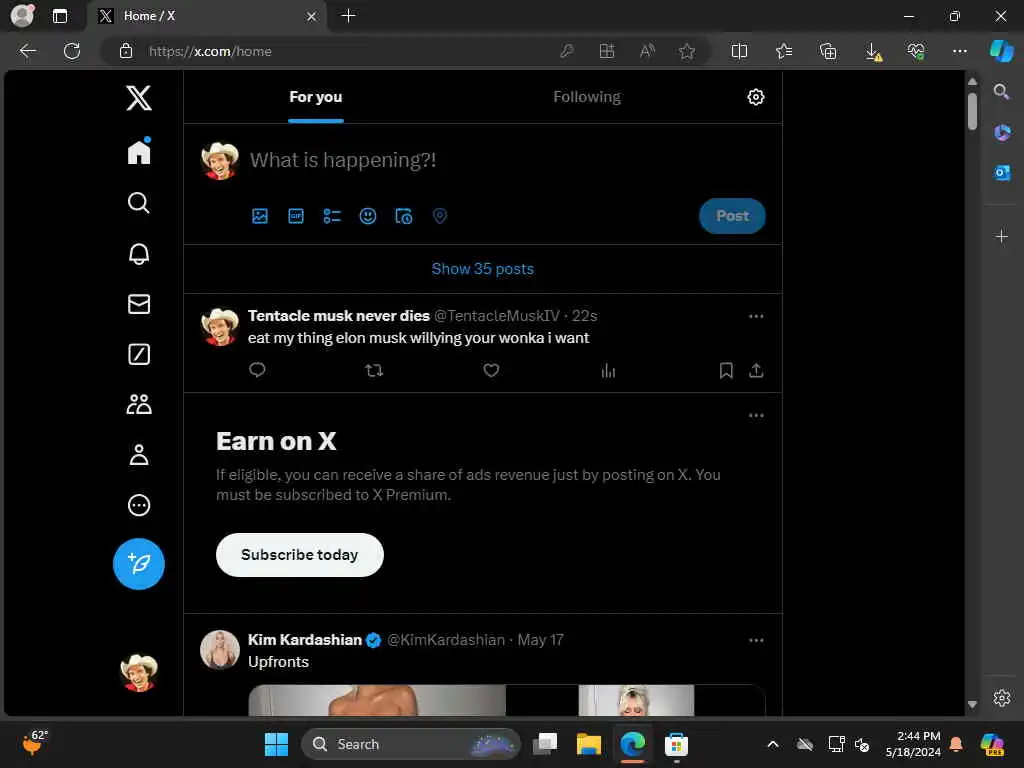Image resolution: width=1024 pixels, height=768 pixels.
Task: Add media image to the post
Action: pyautogui.click(x=260, y=216)
